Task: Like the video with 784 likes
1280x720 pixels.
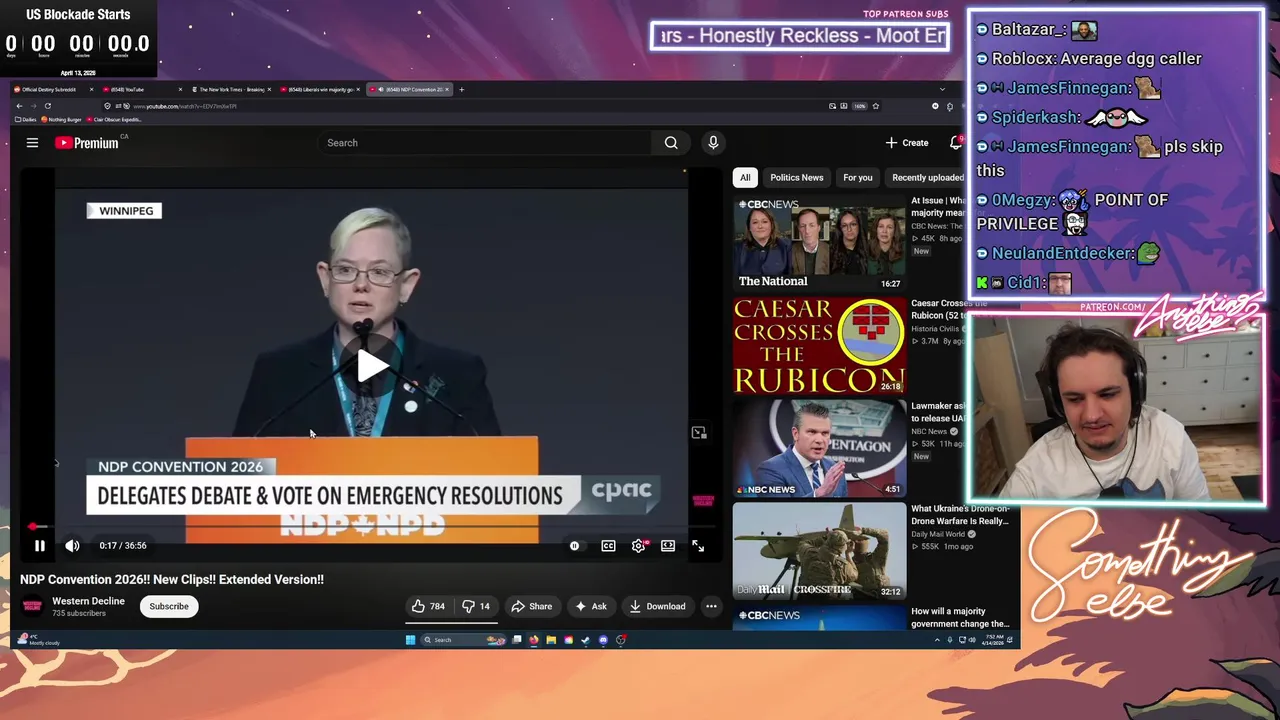Action: (x=428, y=606)
